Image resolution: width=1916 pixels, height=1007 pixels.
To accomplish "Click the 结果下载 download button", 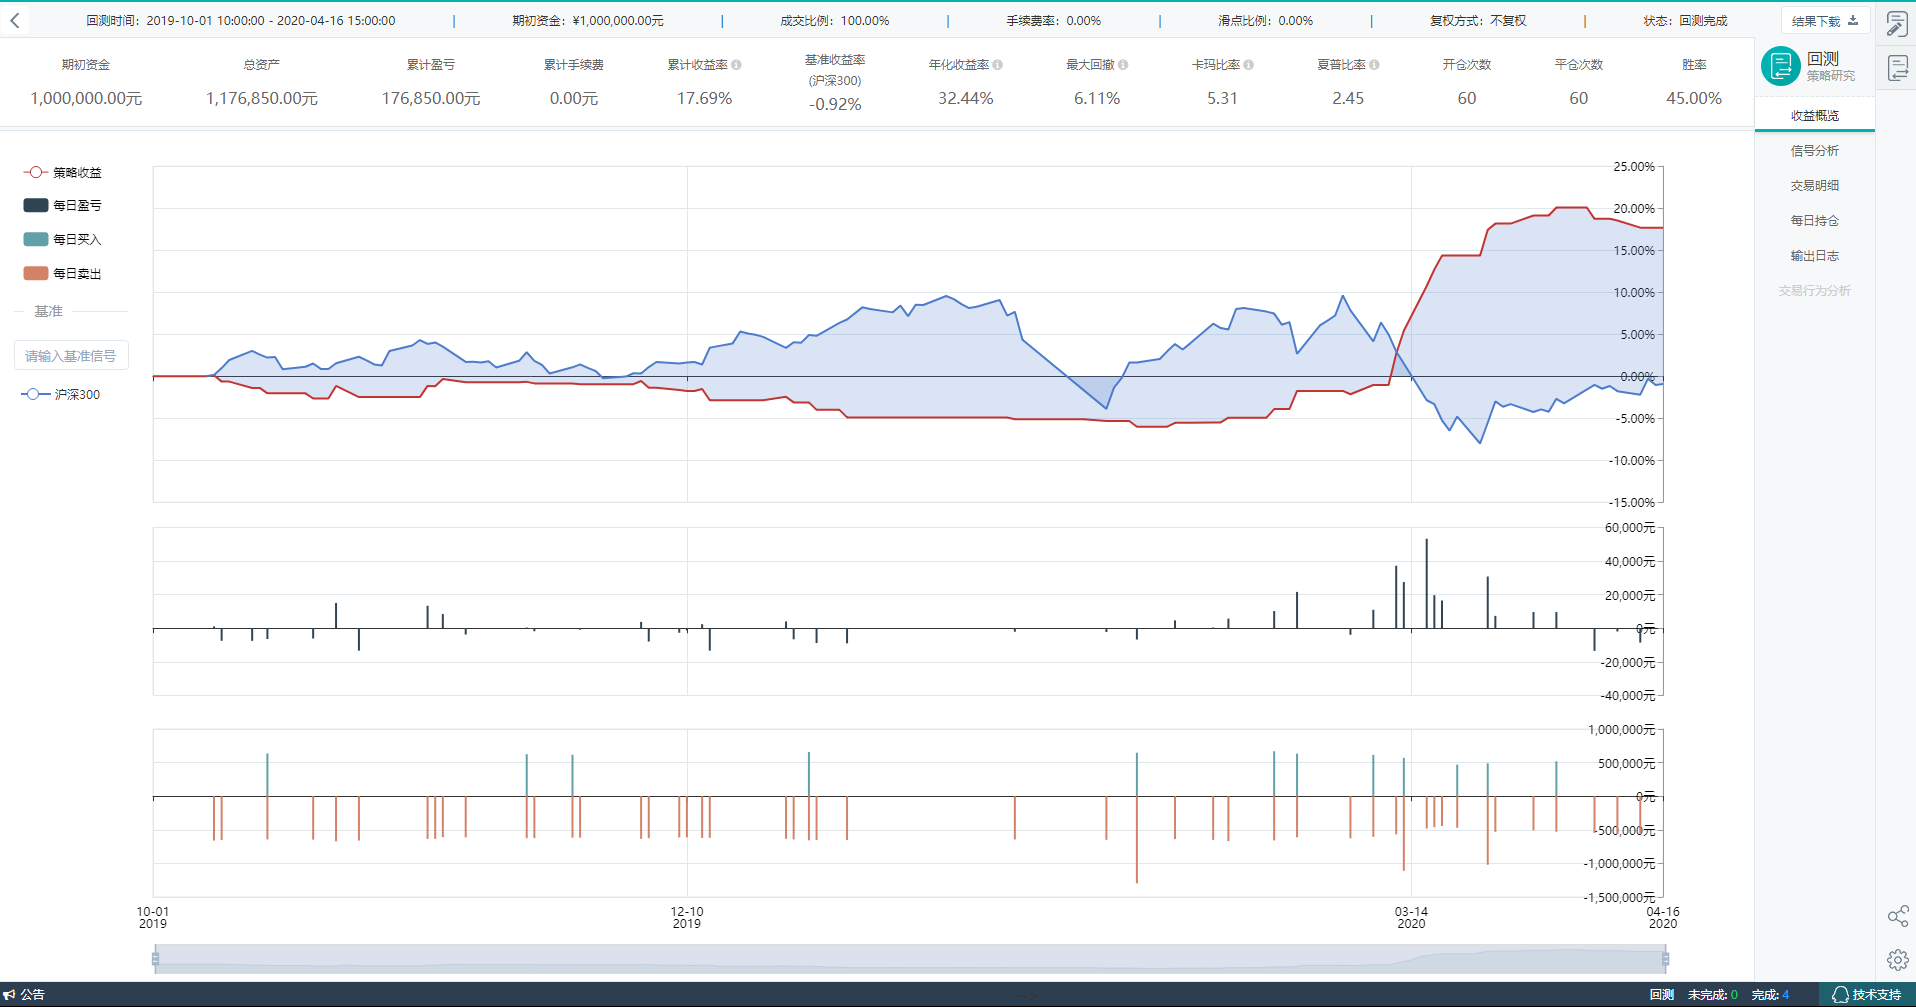I will (x=1824, y=21).
